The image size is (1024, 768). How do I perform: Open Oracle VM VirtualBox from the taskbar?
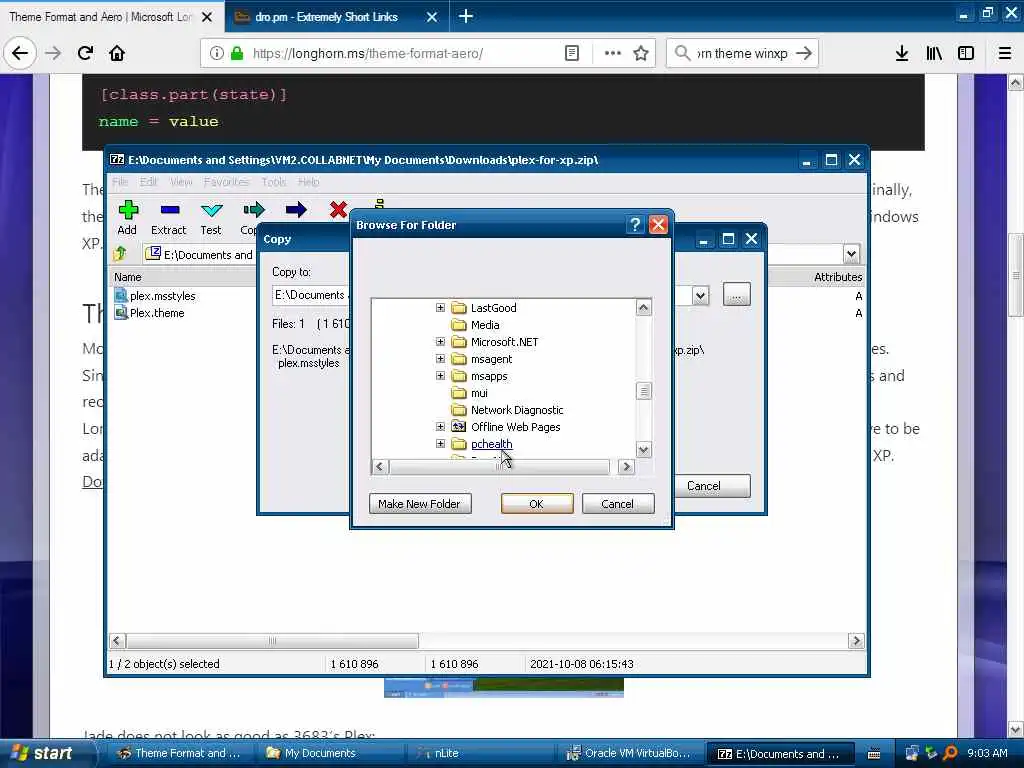(x=628, y=753)
